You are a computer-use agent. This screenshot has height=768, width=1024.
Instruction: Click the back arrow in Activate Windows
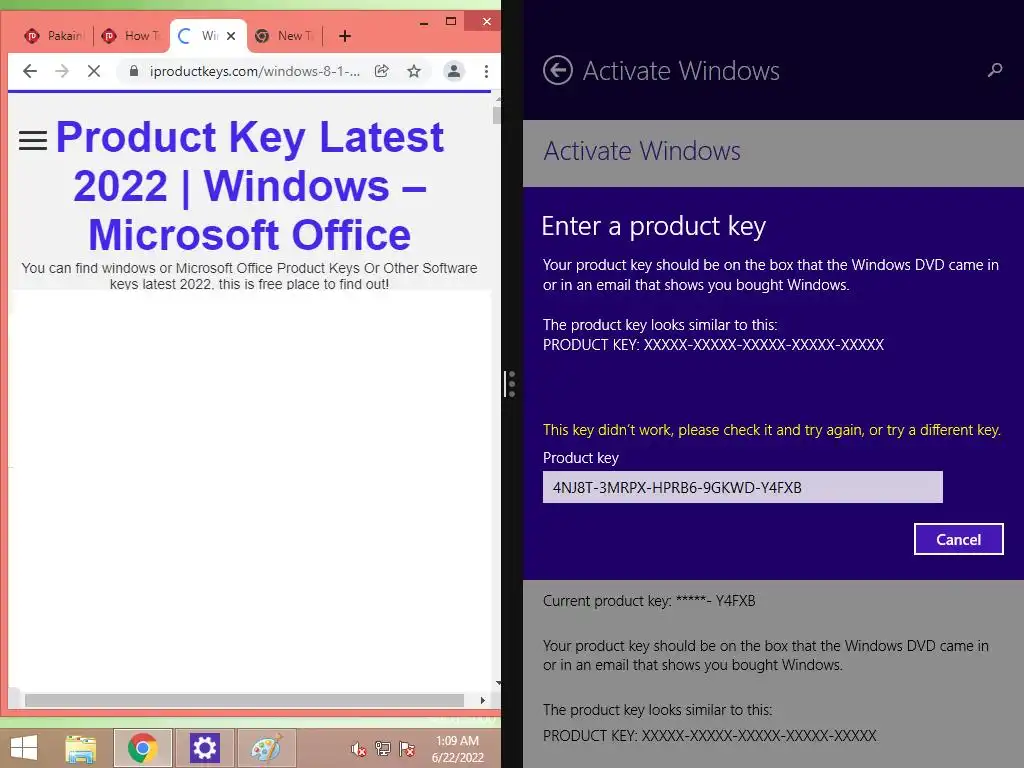pyautogui.click(x=558, y=71)
